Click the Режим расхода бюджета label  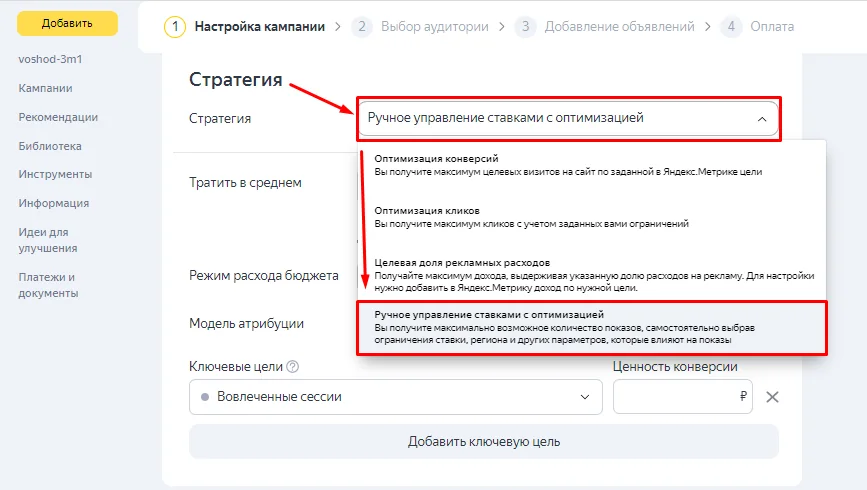(x=264, y=275)
